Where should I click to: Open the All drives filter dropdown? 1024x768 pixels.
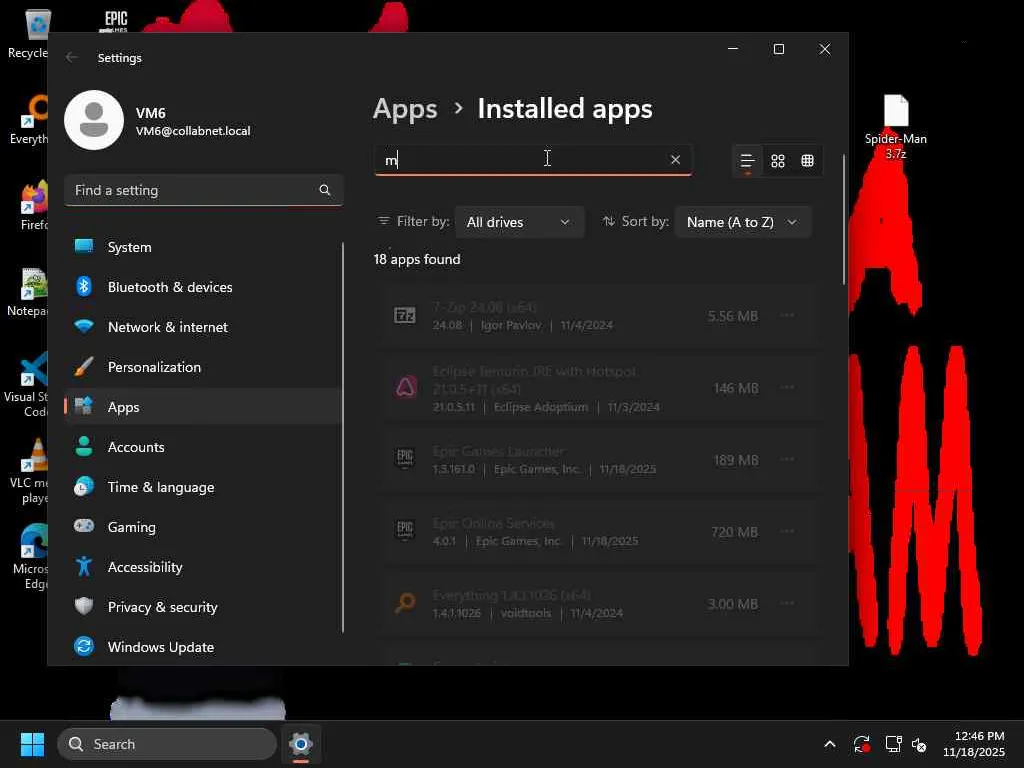[x=519, y=222]
